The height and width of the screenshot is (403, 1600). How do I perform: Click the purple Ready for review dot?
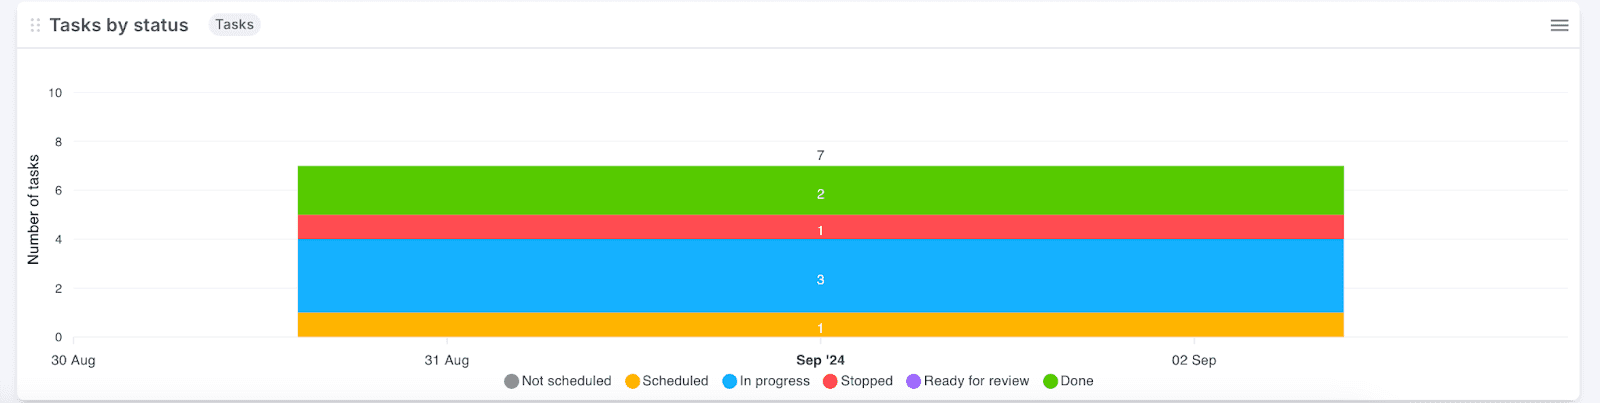point(913,381)
